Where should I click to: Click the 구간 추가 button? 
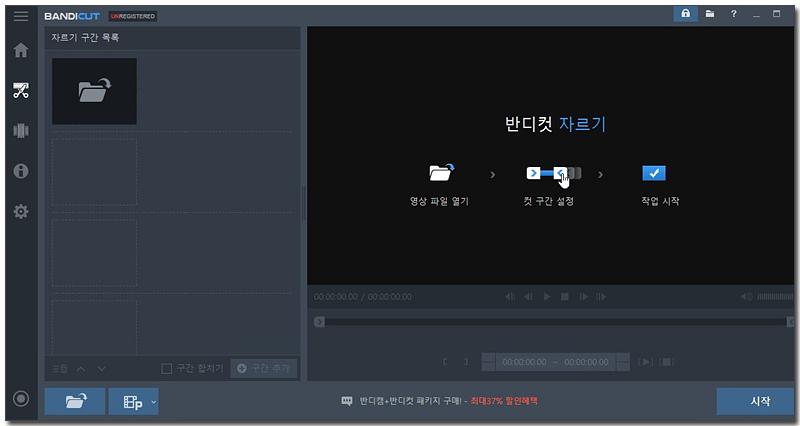pos(264,368)
